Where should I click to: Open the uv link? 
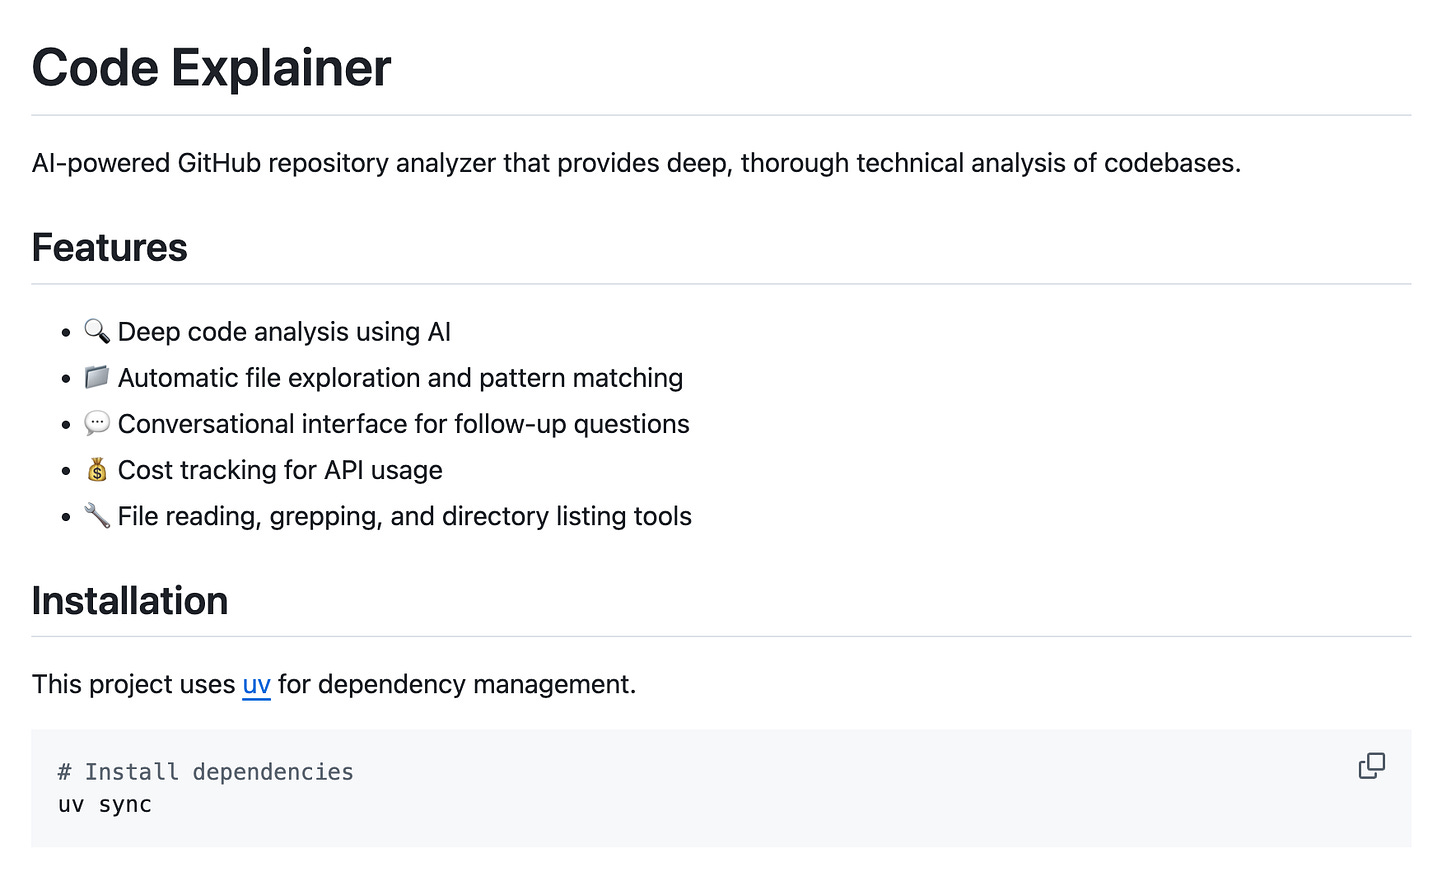257,685
